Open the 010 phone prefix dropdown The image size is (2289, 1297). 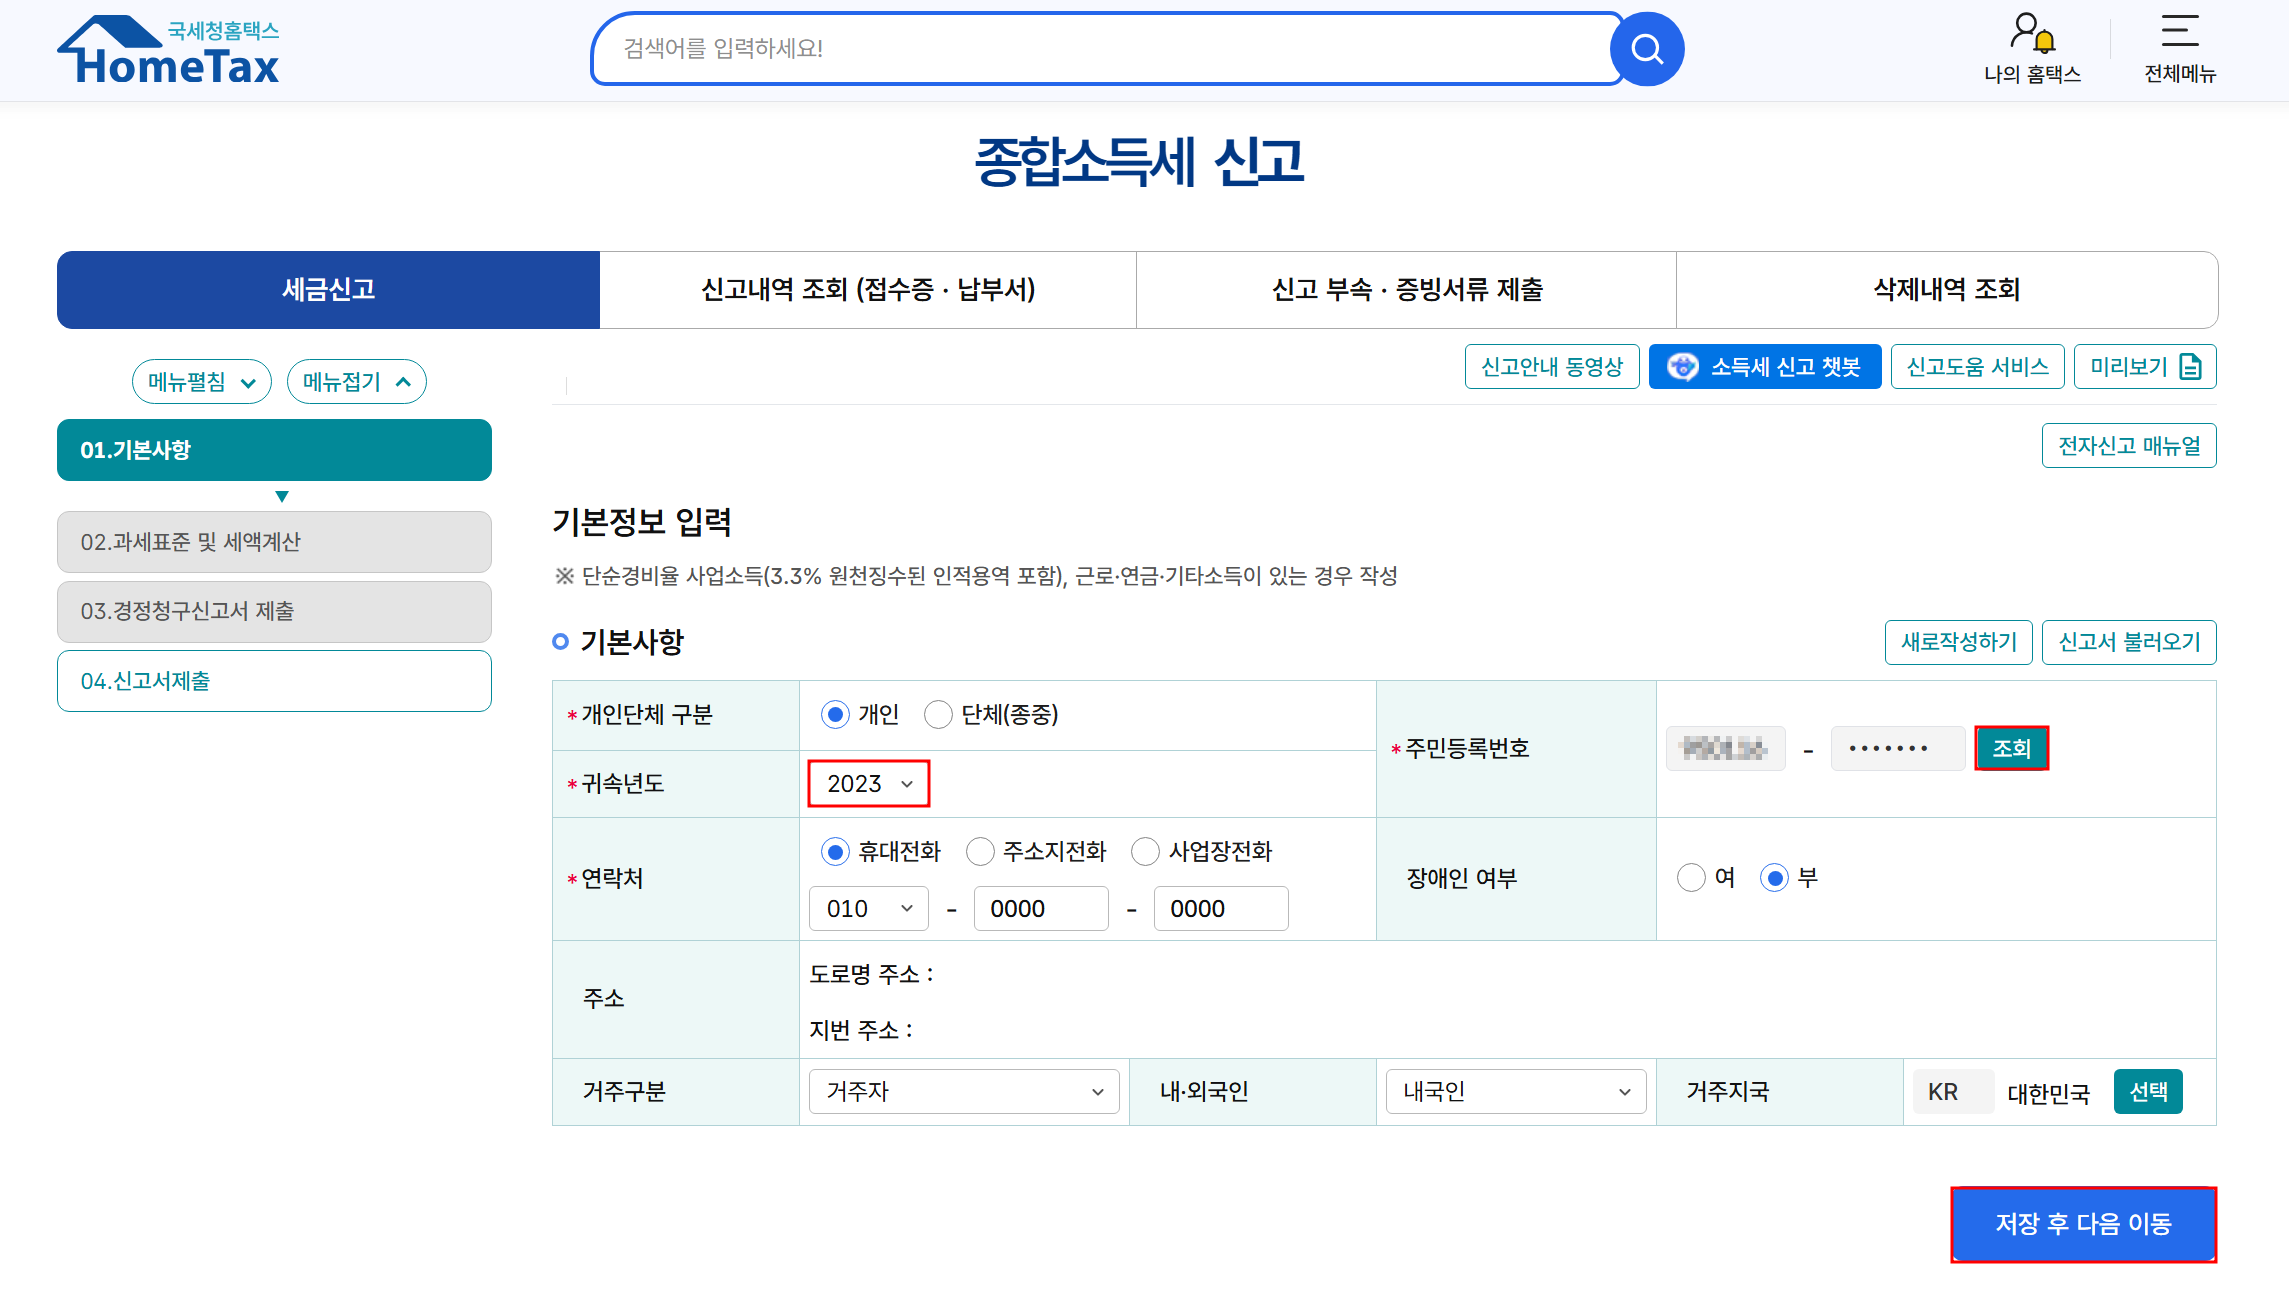click(x=868, y=909)
